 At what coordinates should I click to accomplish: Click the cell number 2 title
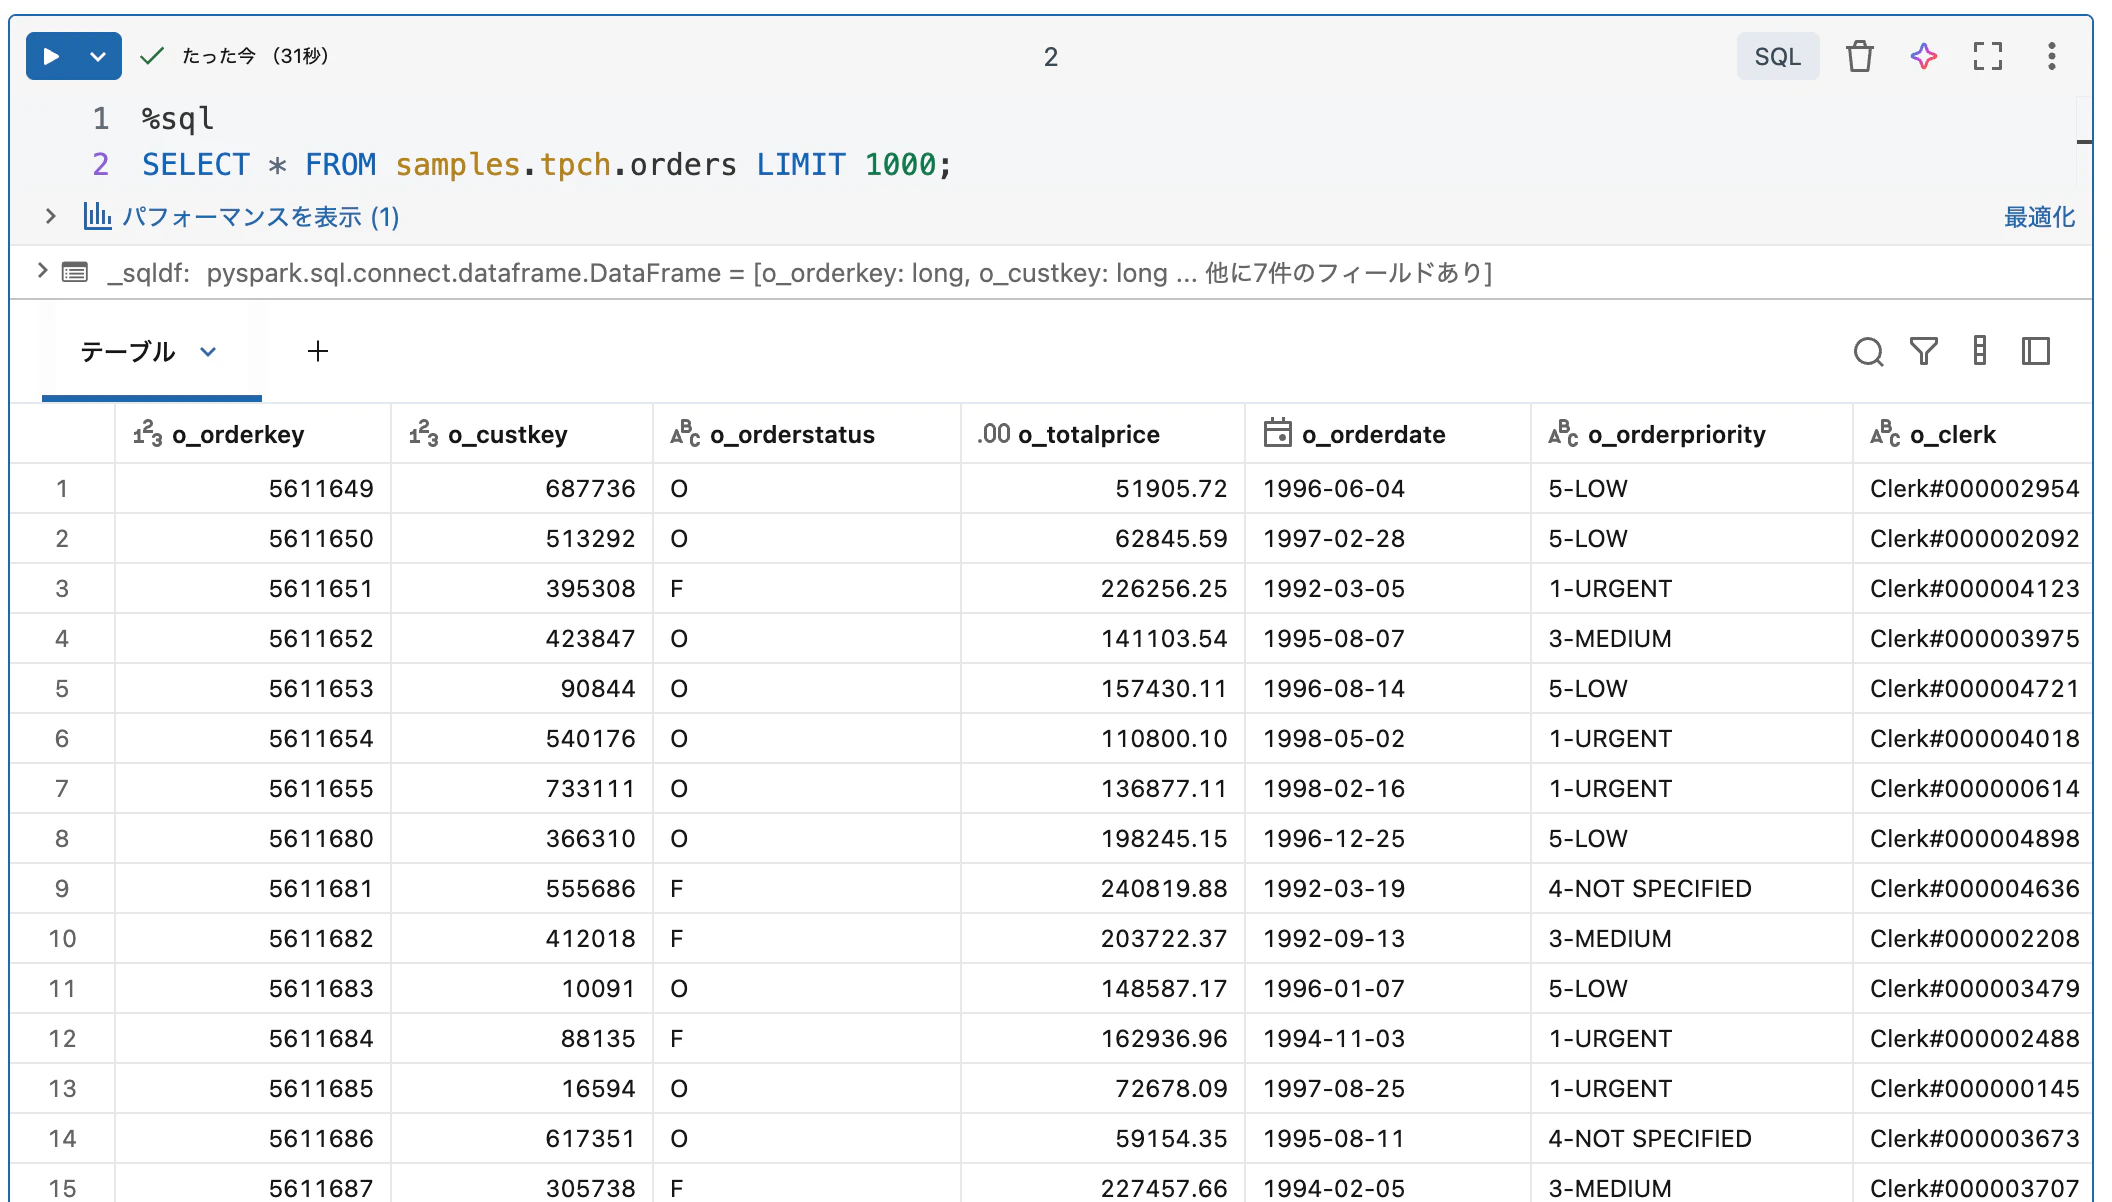tap(1050, 57)
